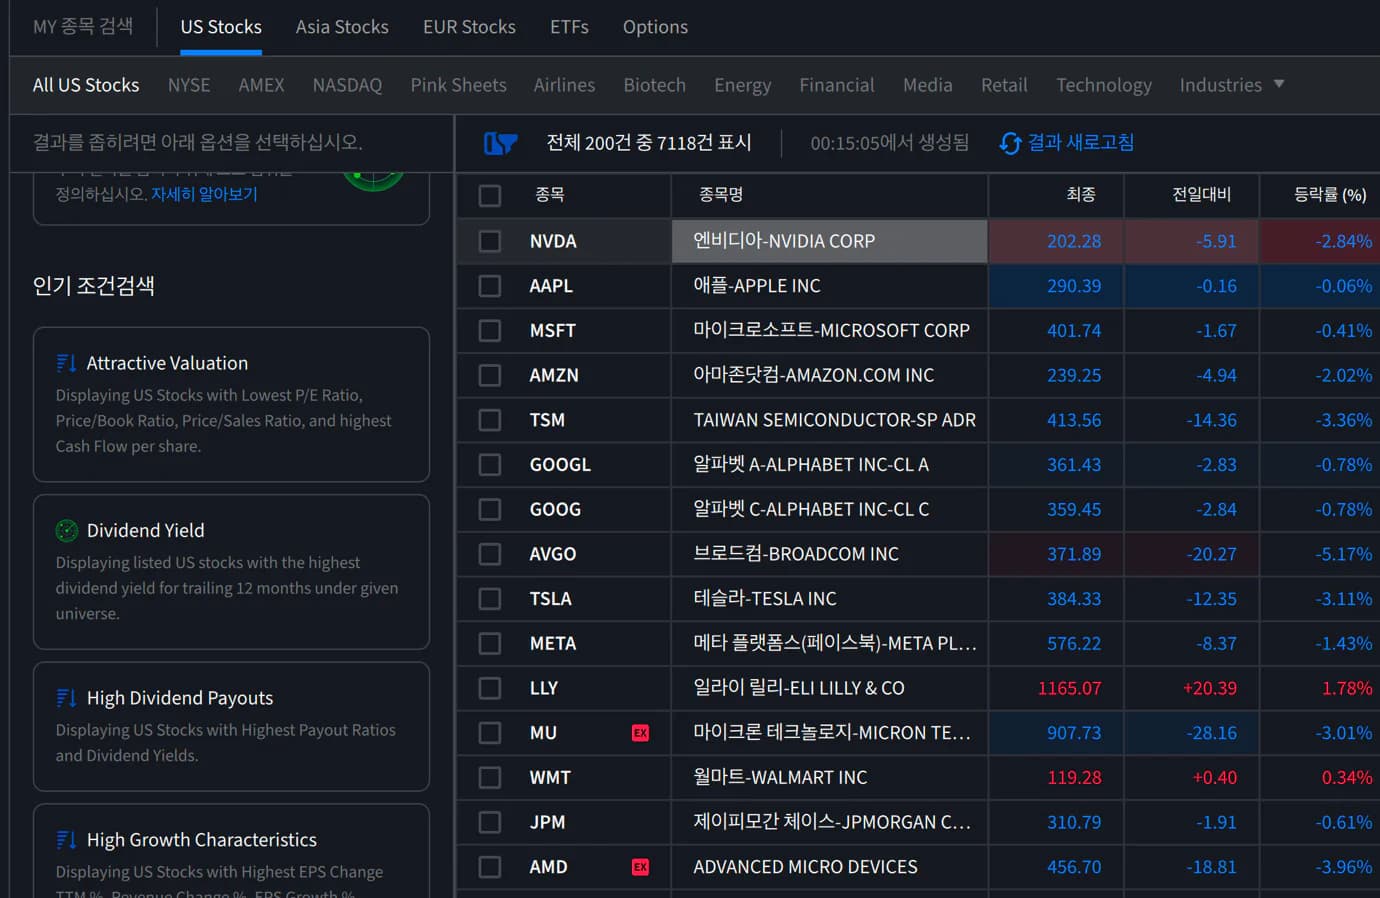Select the 엔비디아-NVIDIA CORP name cell
The image size is (1380, 898).
tap(829, 241)
